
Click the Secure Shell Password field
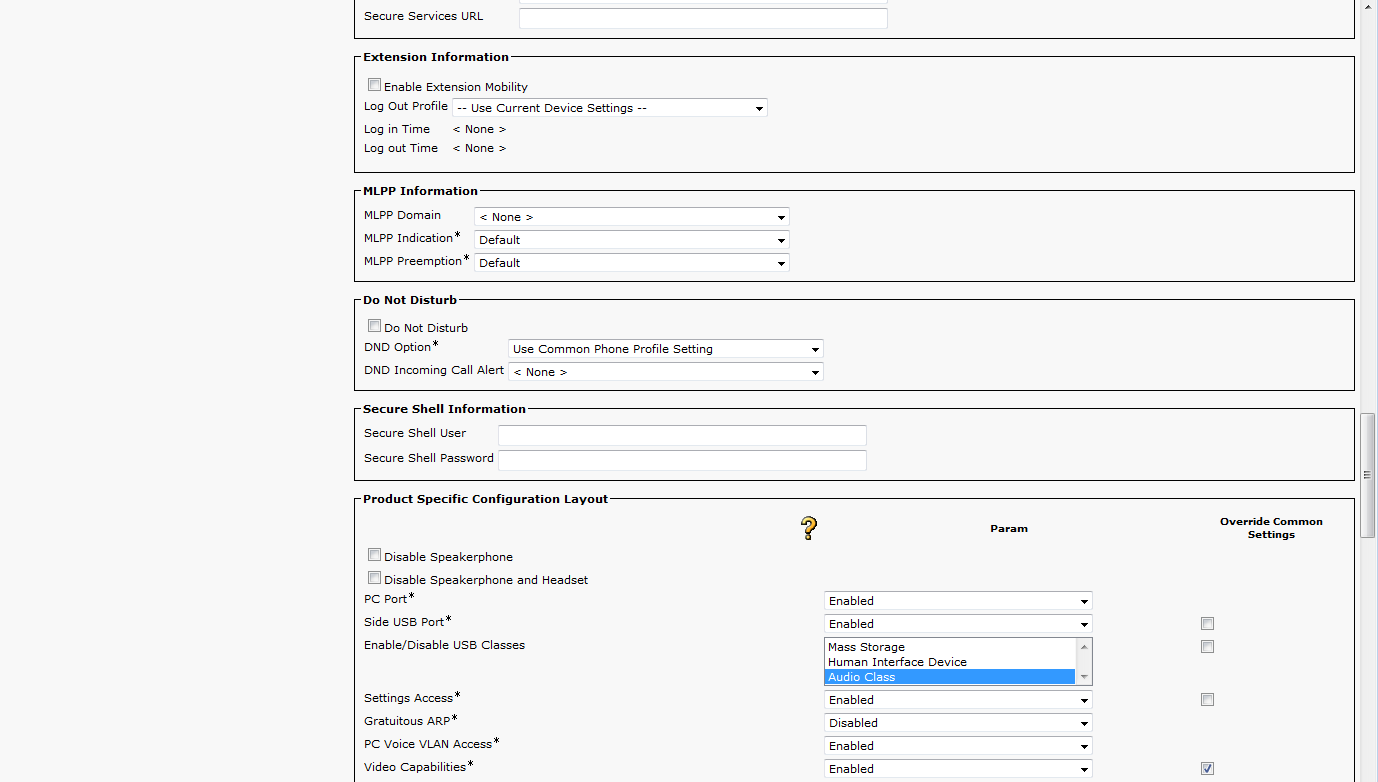coord(682,460)
